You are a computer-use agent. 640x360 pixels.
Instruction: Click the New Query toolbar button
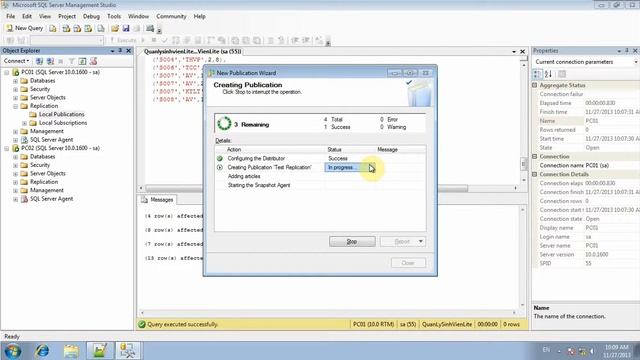[24, 28]
